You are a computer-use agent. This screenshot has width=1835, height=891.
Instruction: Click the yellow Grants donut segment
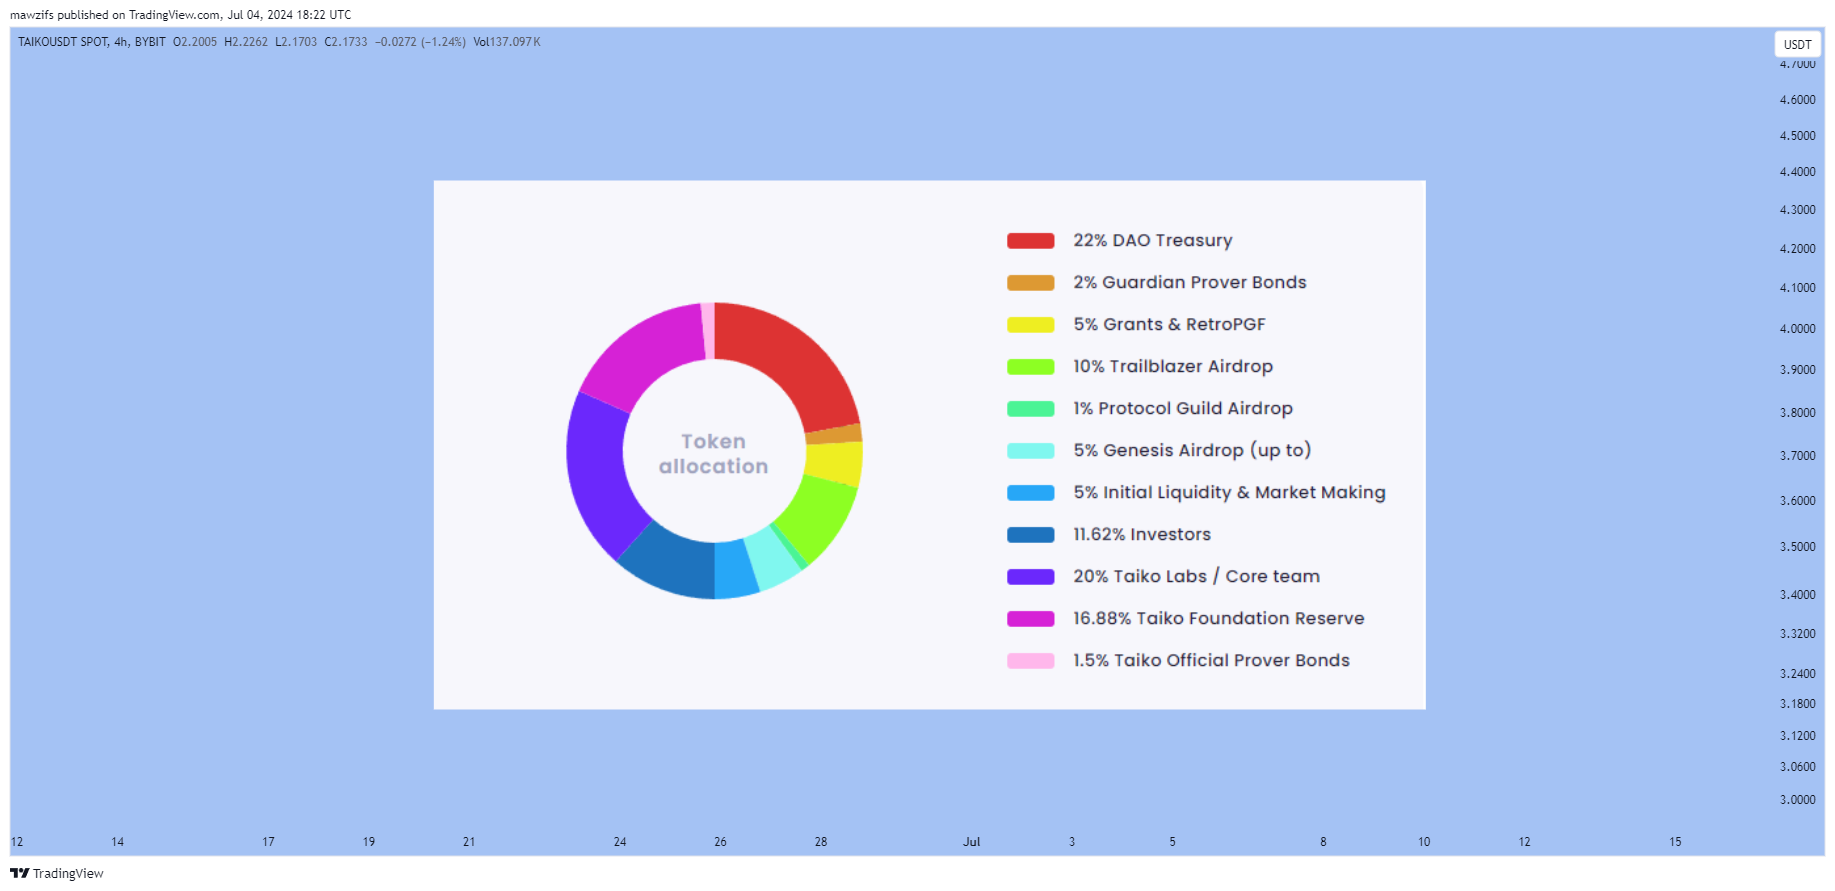(836, 464)
